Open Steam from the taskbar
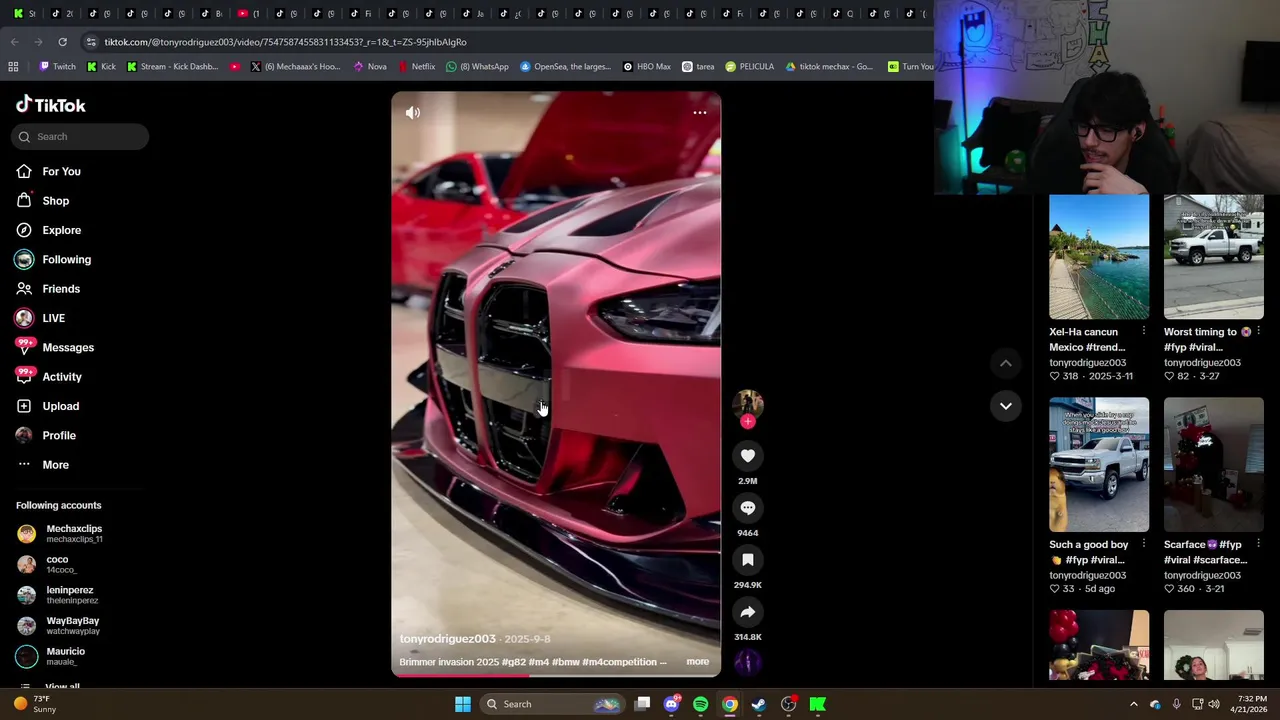The width and height of the screenshot is (1280, 720). (759, 704)
